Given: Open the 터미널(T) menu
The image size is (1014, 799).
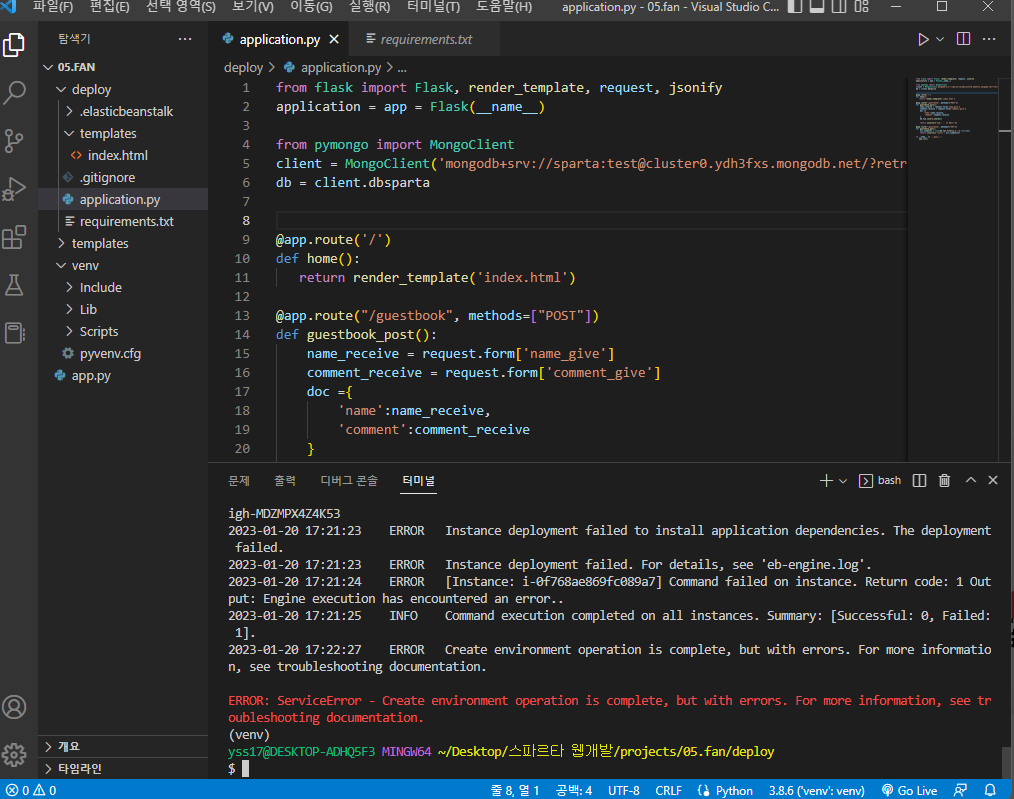Looking at the screenshot, I should [x=433, y=7].
